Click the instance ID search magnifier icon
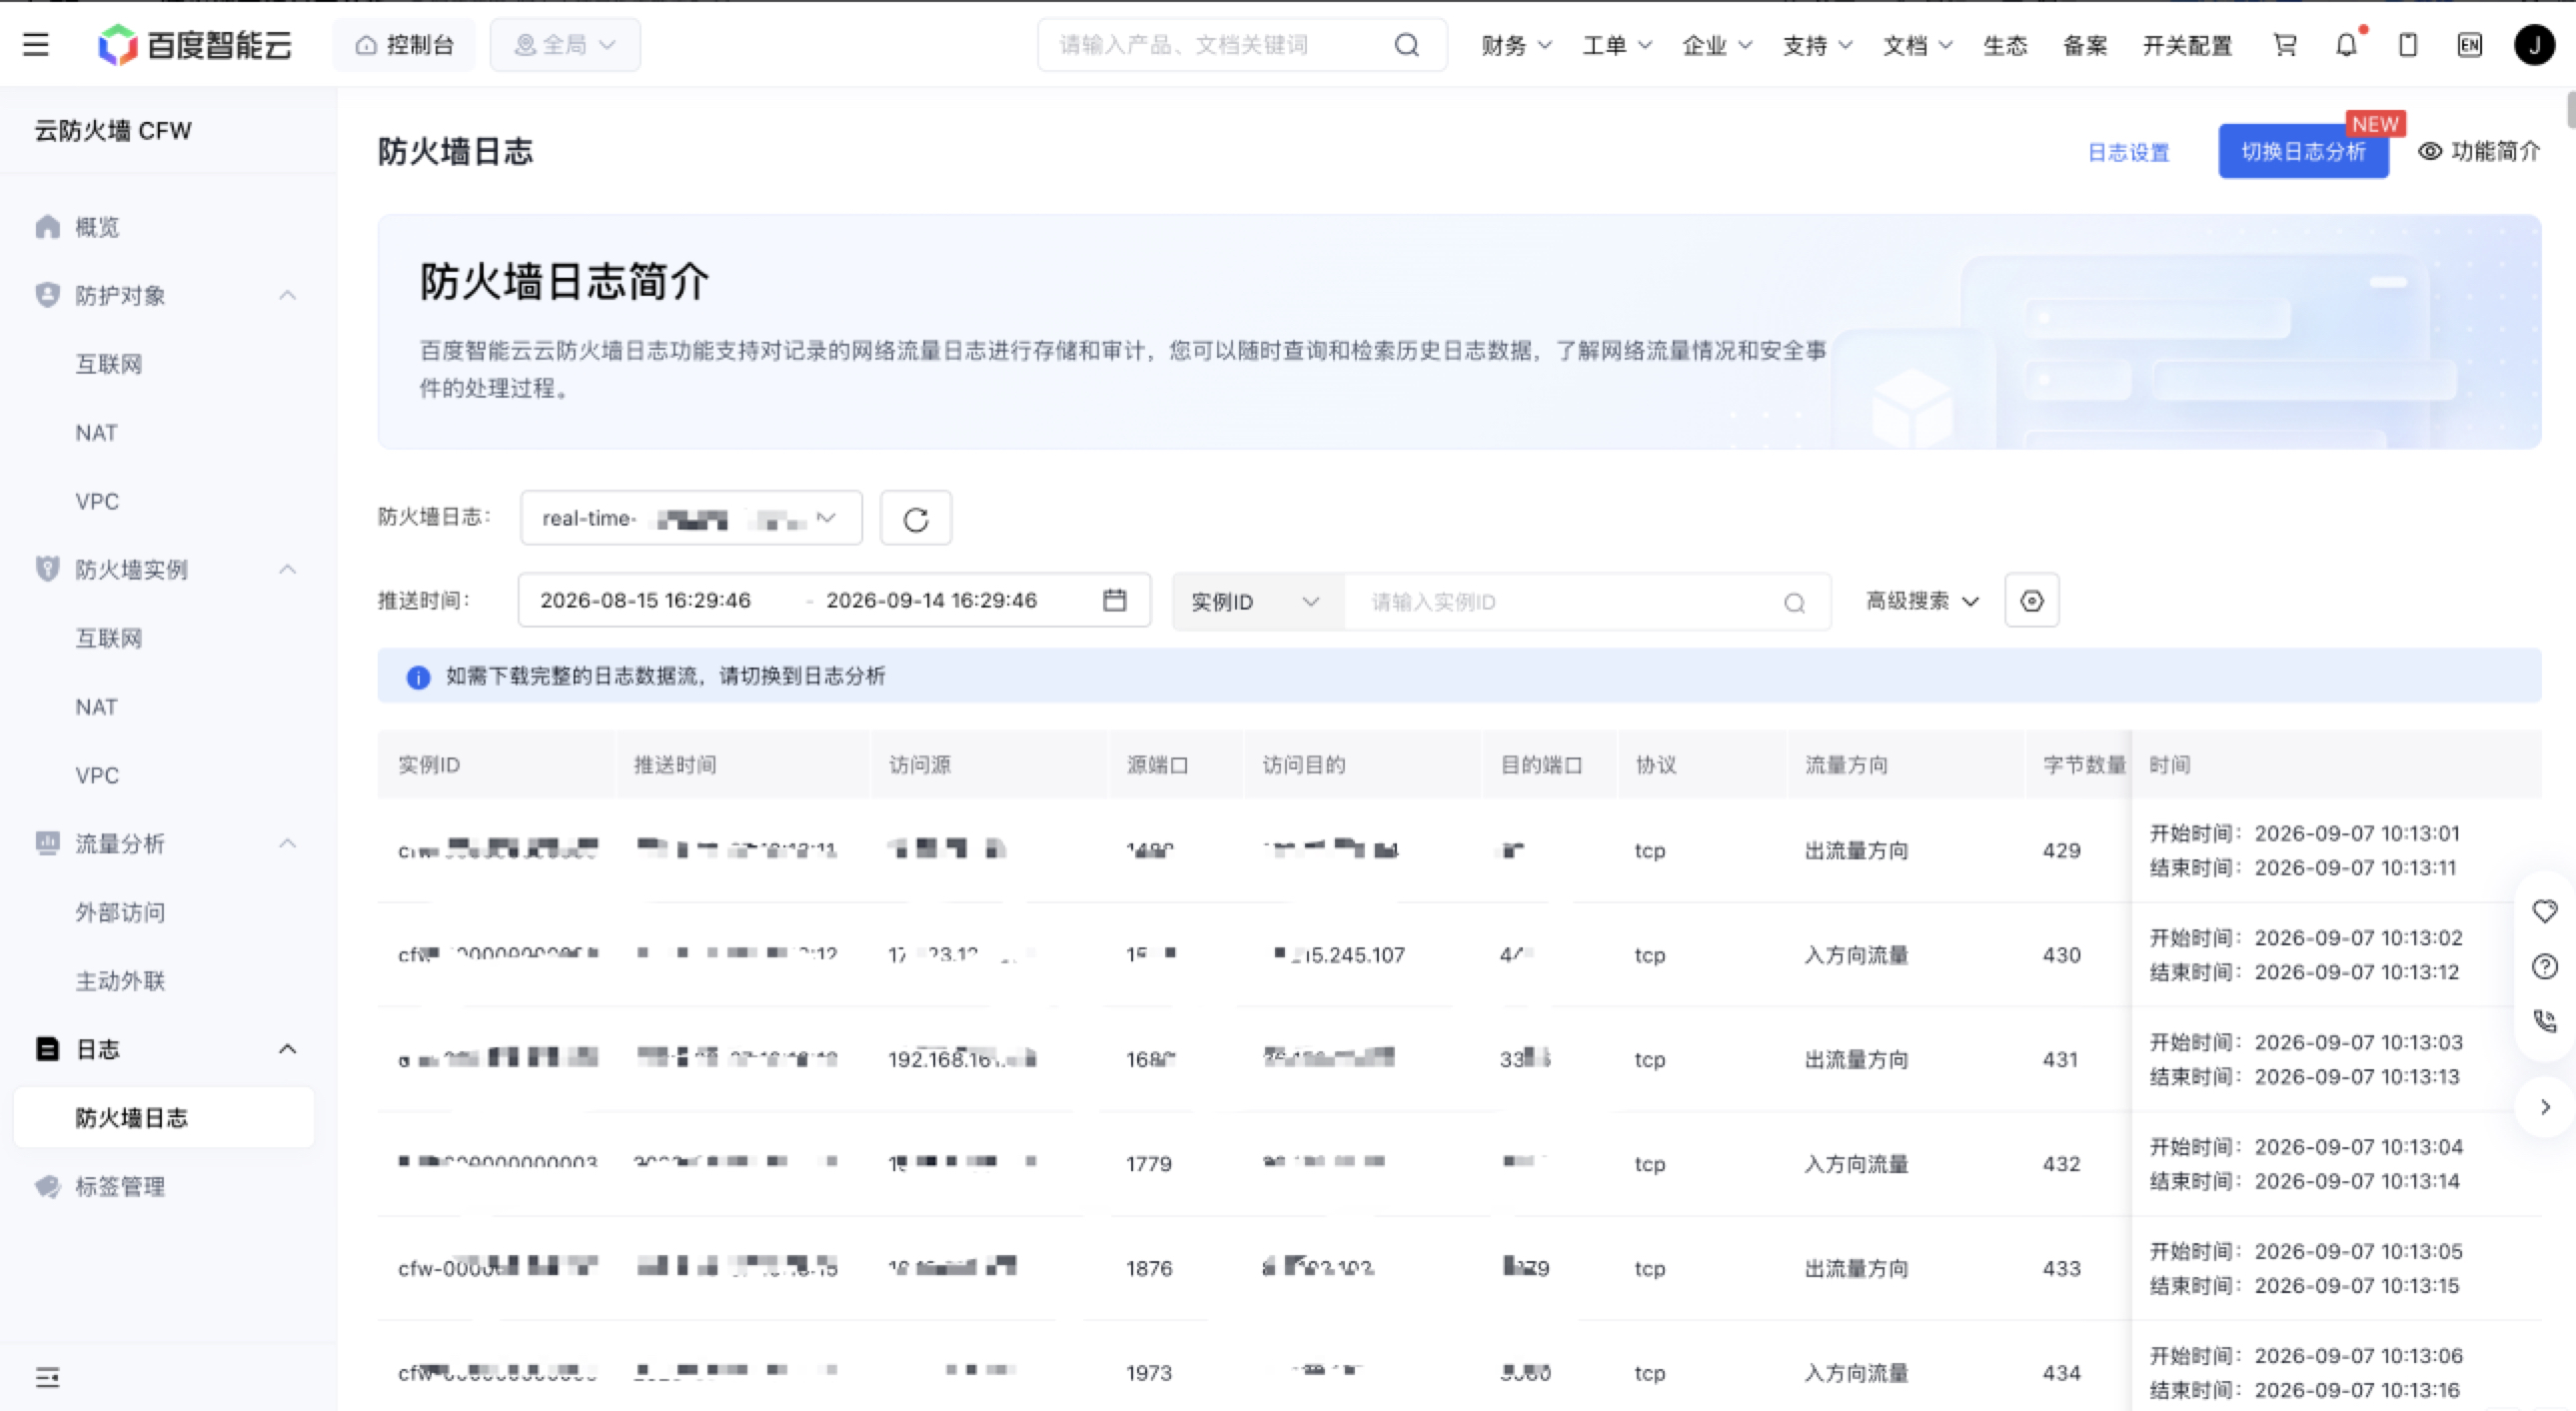The image size is (2576, 1411). coord(1795,602)
